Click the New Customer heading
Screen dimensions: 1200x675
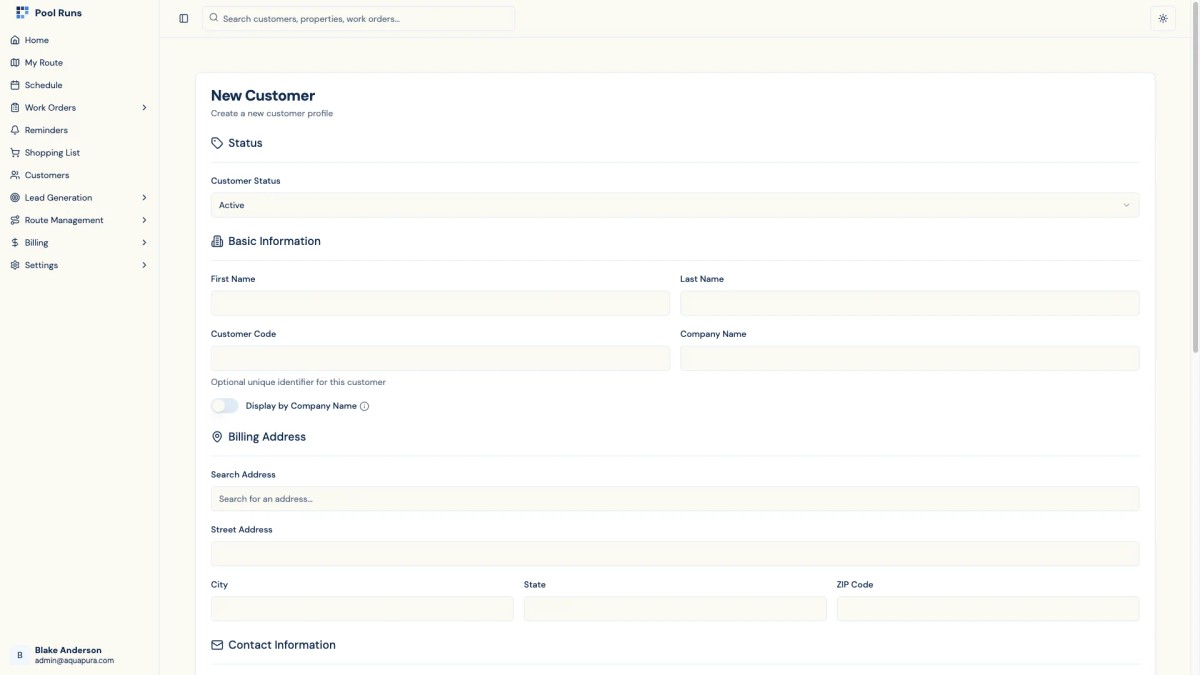pos(263,96)
